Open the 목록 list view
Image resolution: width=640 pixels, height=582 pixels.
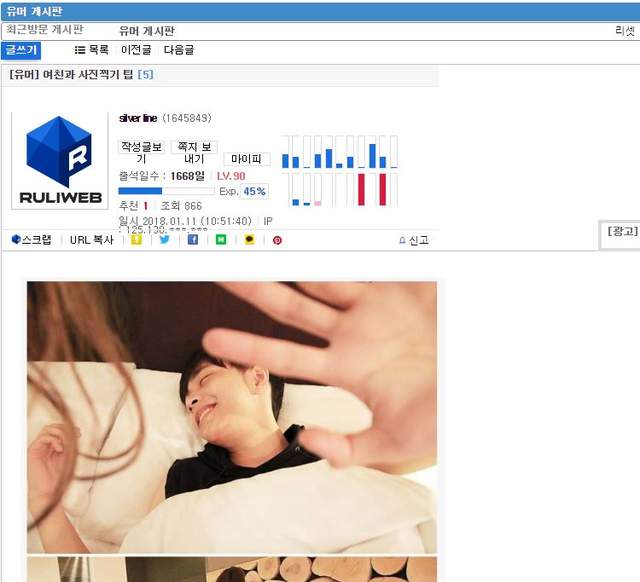click(92, 50)
